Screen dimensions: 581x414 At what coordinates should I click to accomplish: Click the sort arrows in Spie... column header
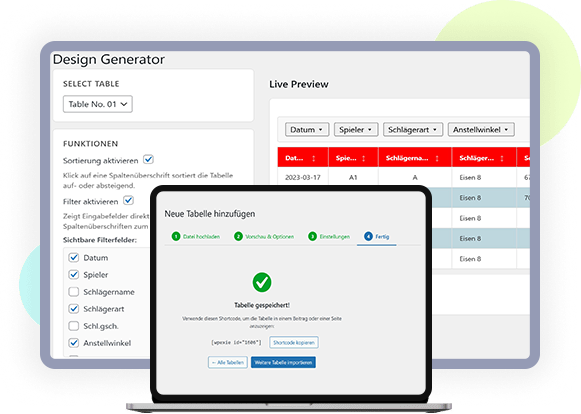pyautogui.click(x=363, y=158)
